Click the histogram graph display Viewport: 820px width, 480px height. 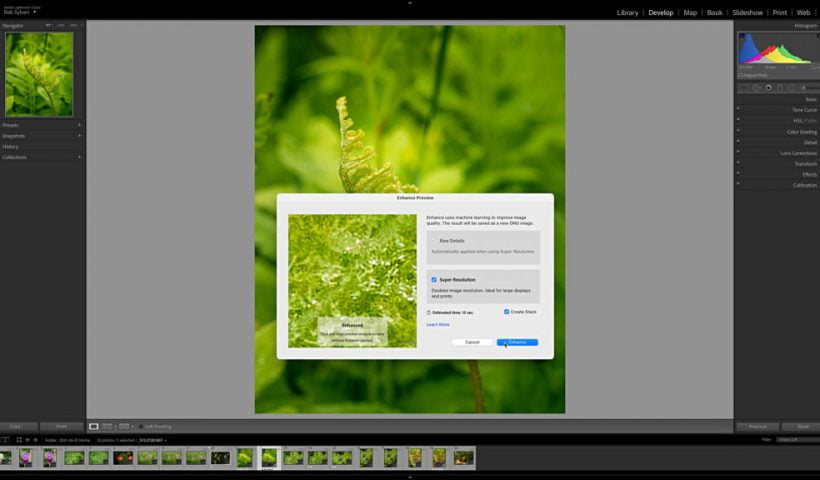click(778, 48)
